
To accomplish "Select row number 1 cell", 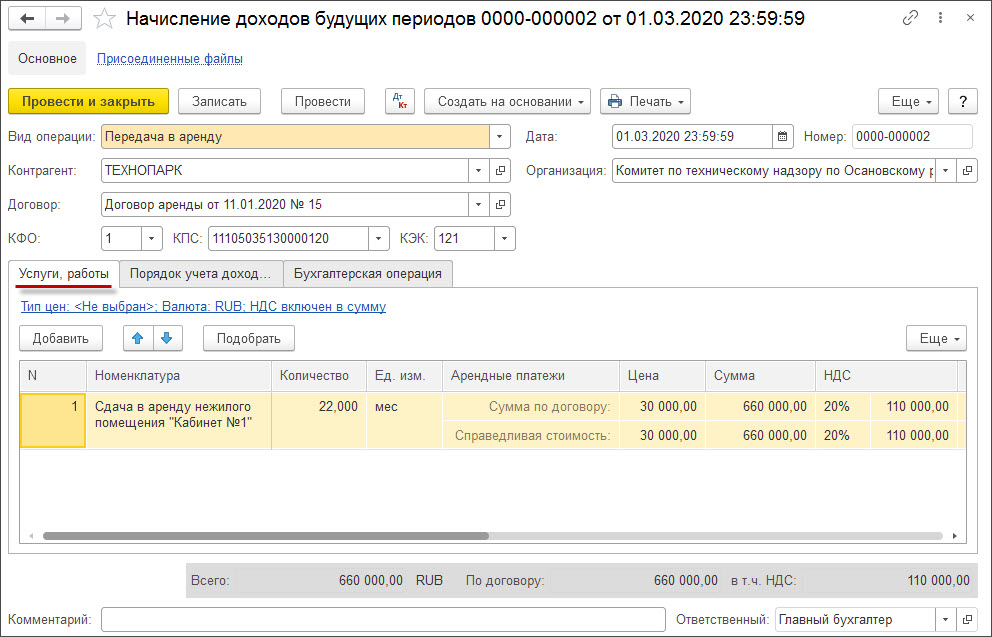I will click(x=53, y=421).
